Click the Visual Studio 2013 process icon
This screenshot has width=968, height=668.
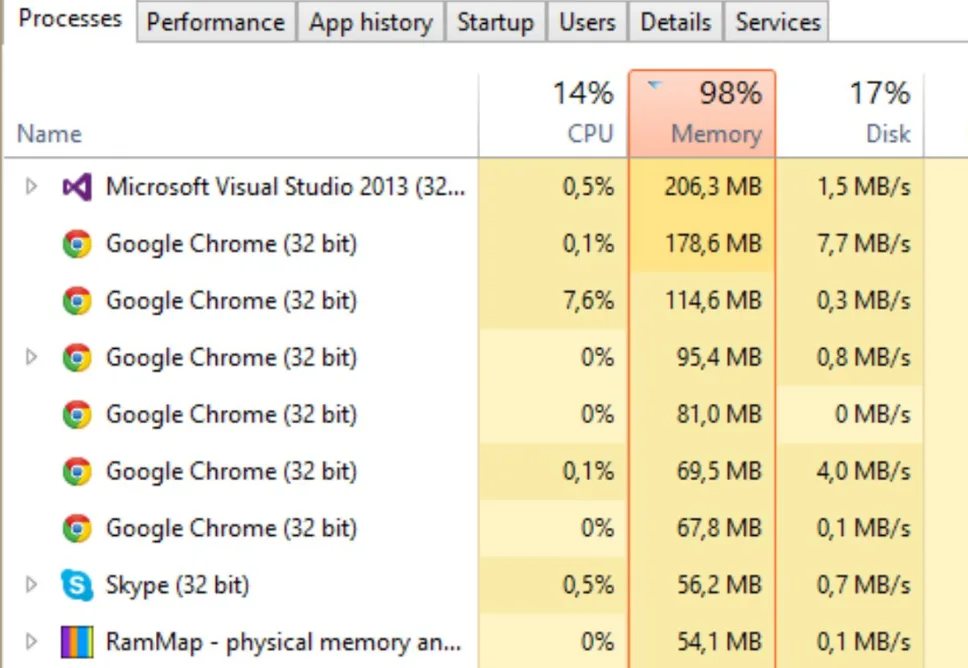click(77, 187)
